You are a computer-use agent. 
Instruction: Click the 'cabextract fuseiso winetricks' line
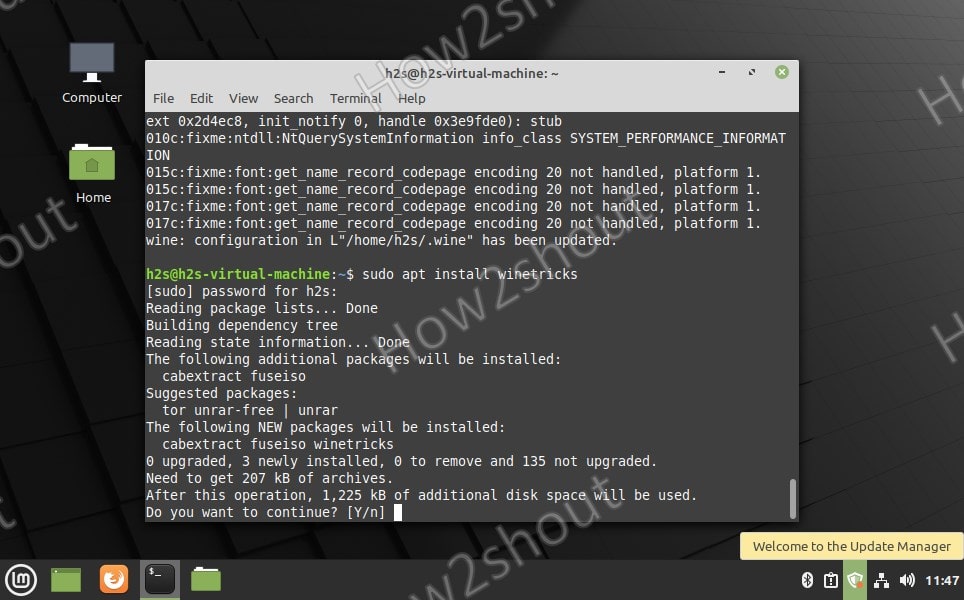click(x=278, y=444)
